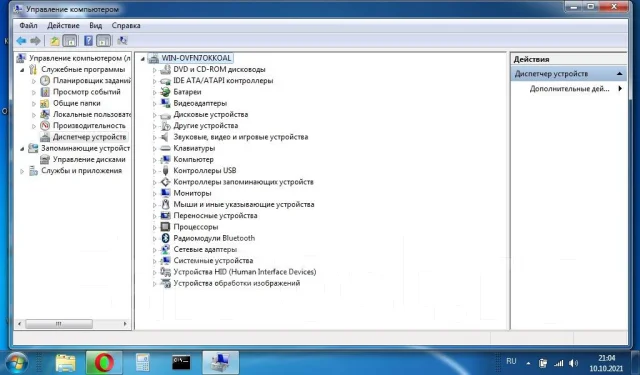Click the Контроллеры USB icon
This screenshot has height=375, width=640.
165,171
